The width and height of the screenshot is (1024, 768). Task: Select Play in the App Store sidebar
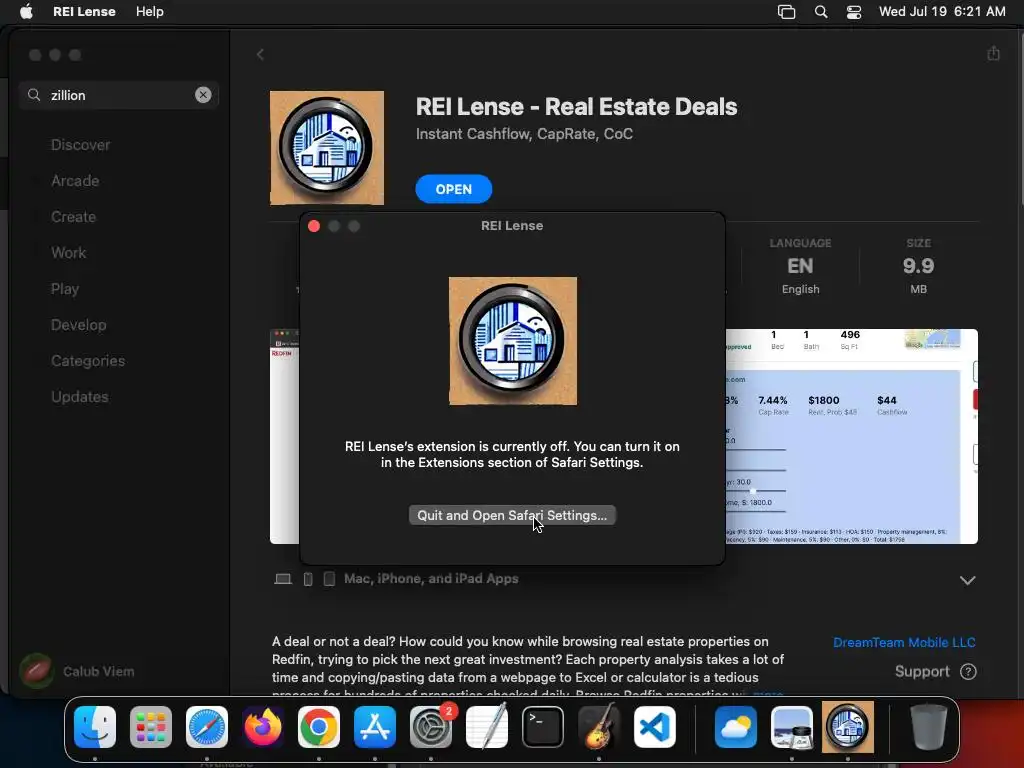[x=65, y=289]
